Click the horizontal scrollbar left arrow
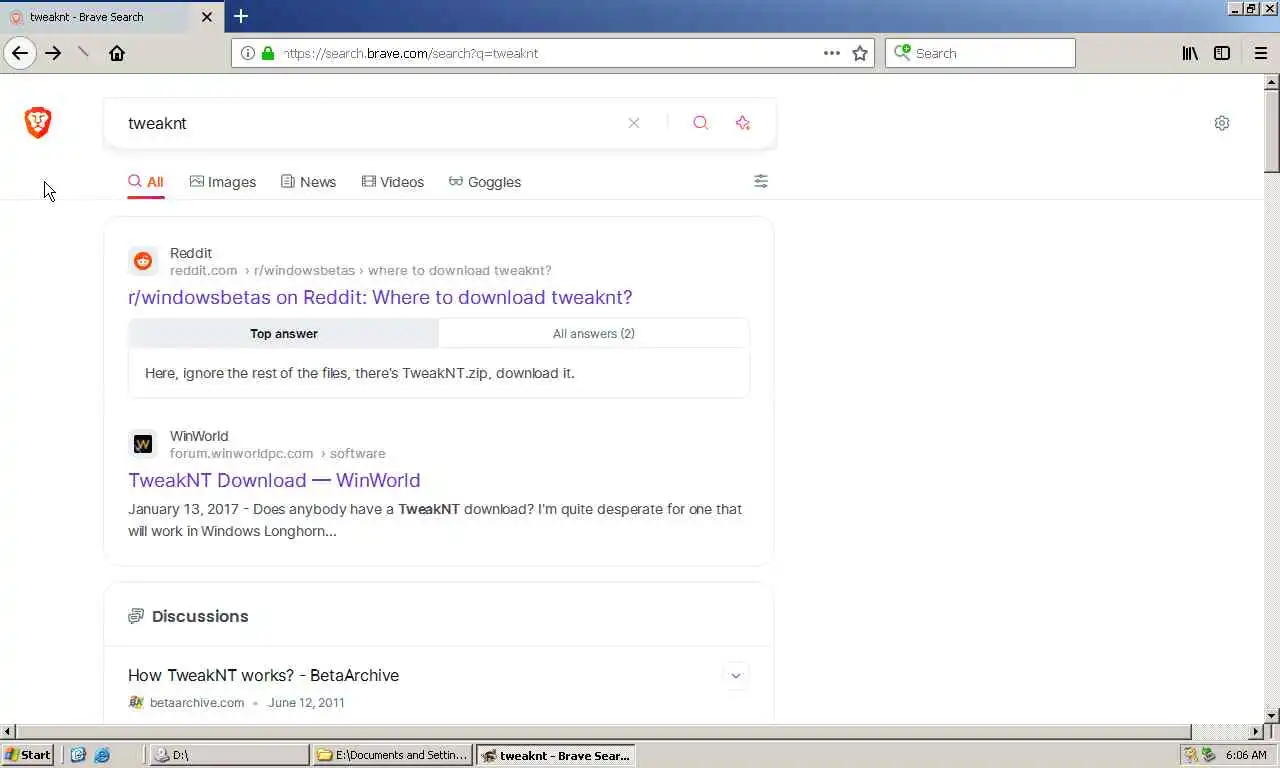Viewport: 1280px width, 768px height. point(8,732)
